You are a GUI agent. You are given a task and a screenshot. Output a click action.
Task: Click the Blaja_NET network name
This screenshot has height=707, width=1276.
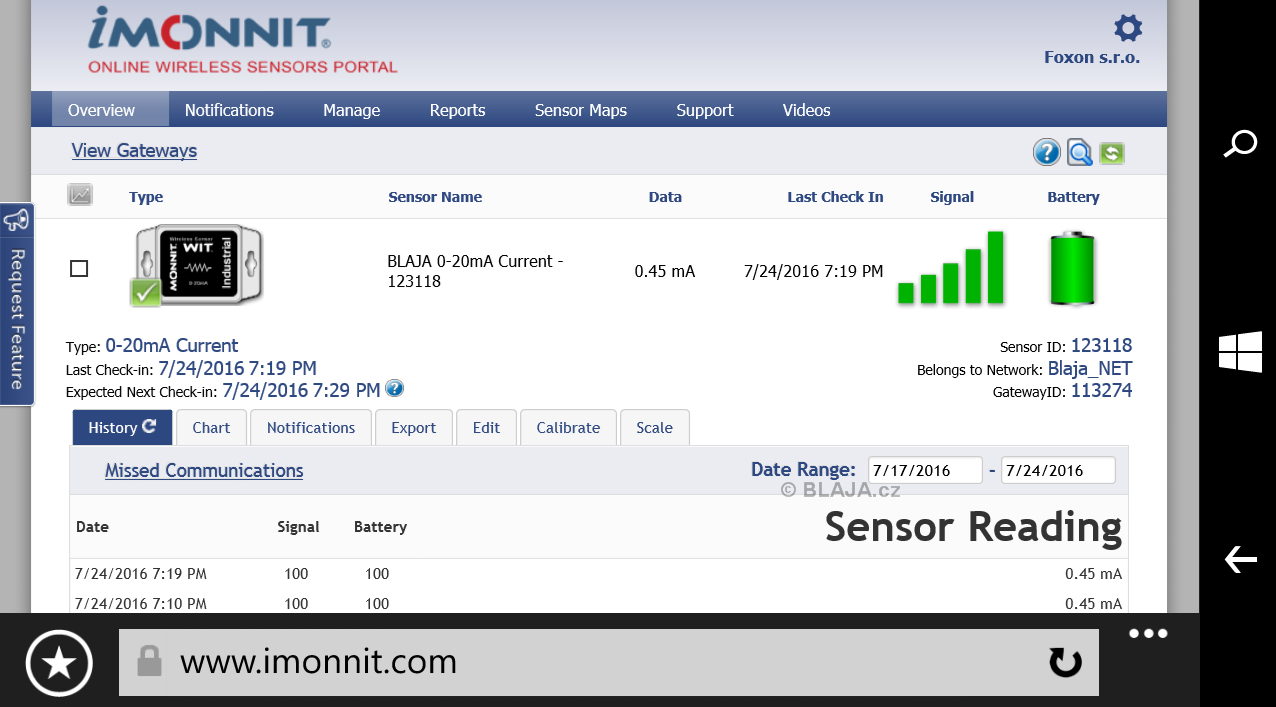1090,369
